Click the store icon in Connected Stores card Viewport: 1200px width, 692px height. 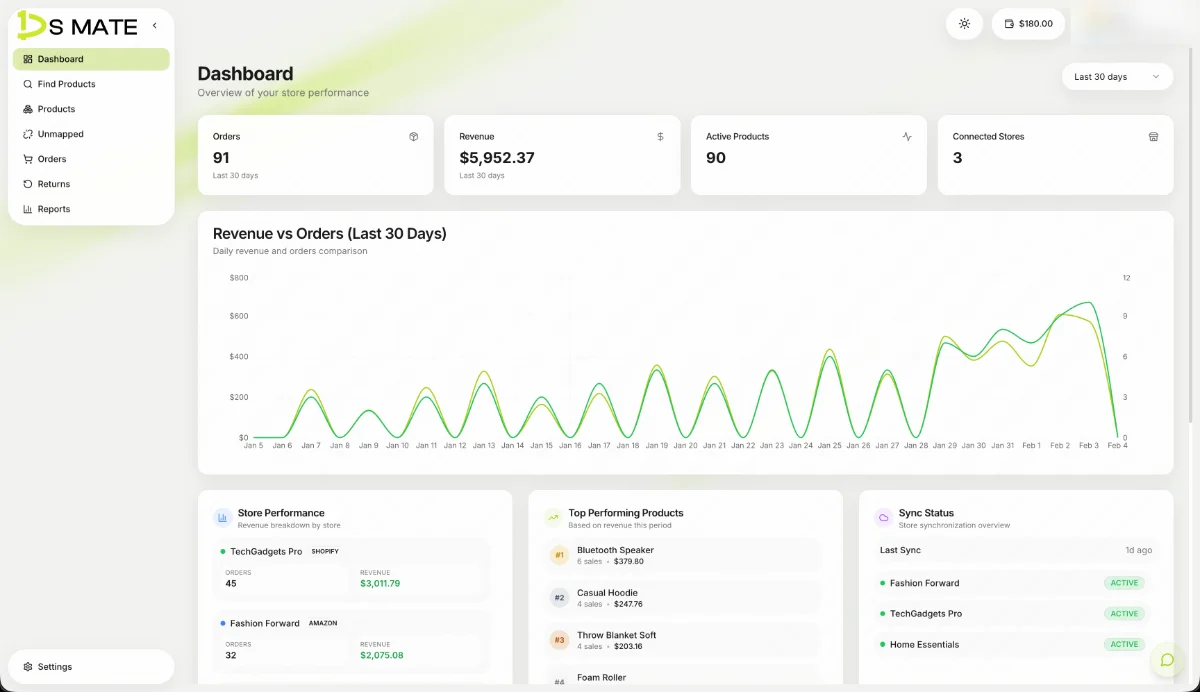1153,137
